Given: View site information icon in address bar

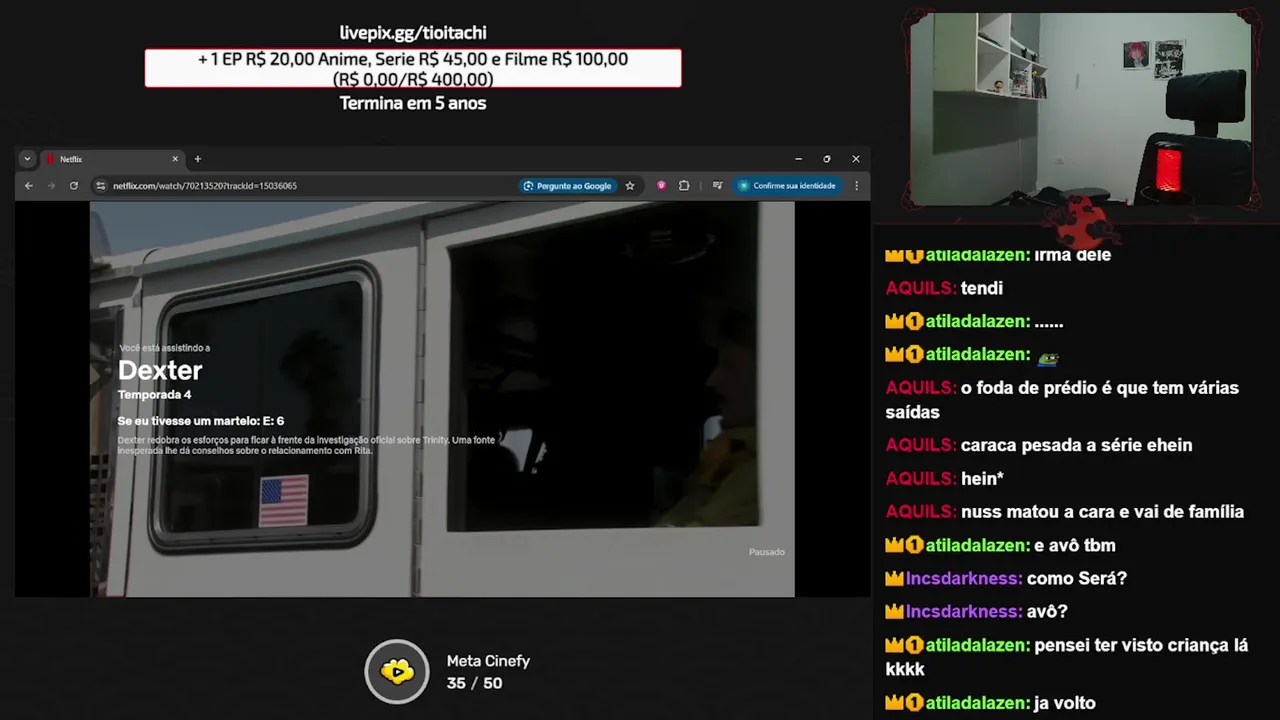Looking at the screenshot, I should pyautogui.click(x=100, y=186).
